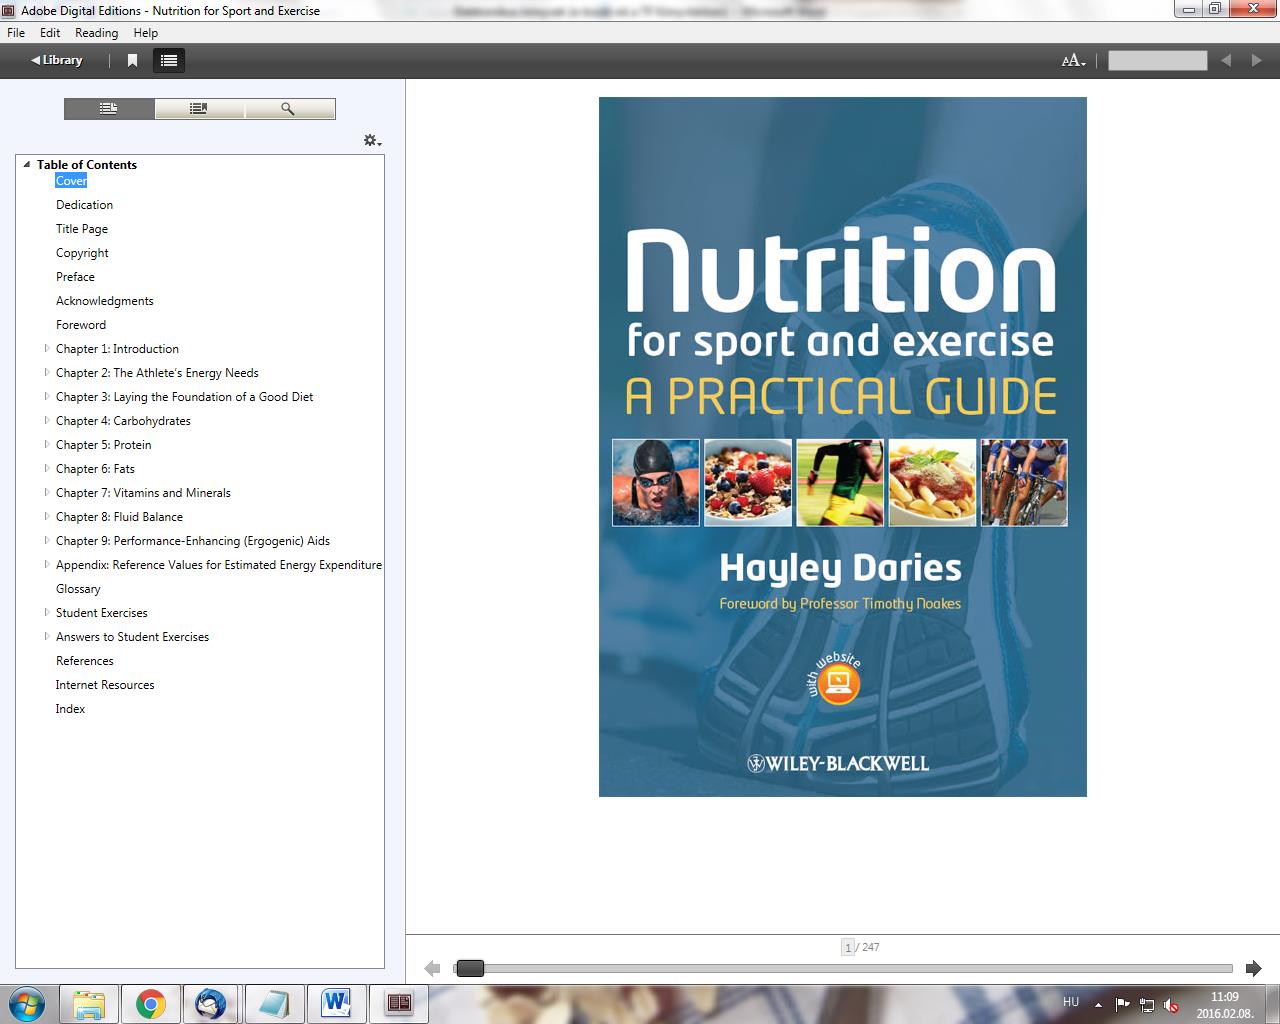Jump to the Preface
The image size is (1280, 1024).
[75, 277]
